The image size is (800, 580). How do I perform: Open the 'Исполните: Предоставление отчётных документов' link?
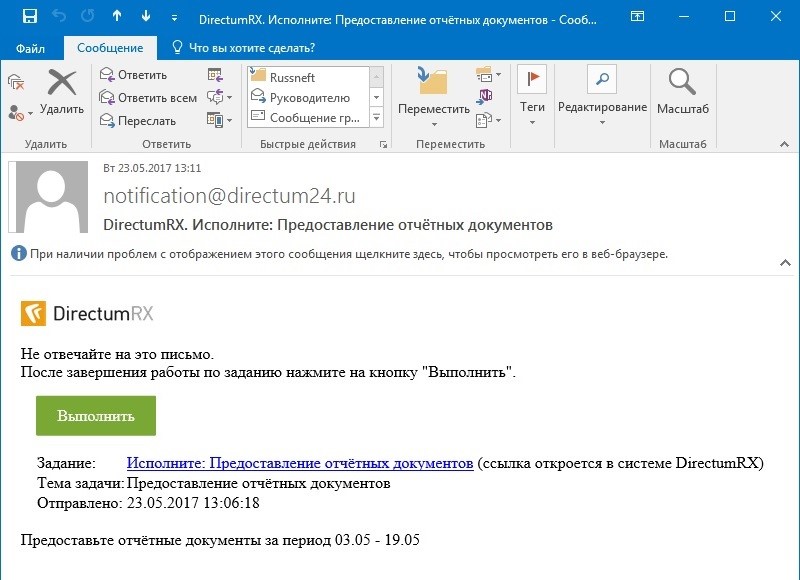[x=300, y=463]
